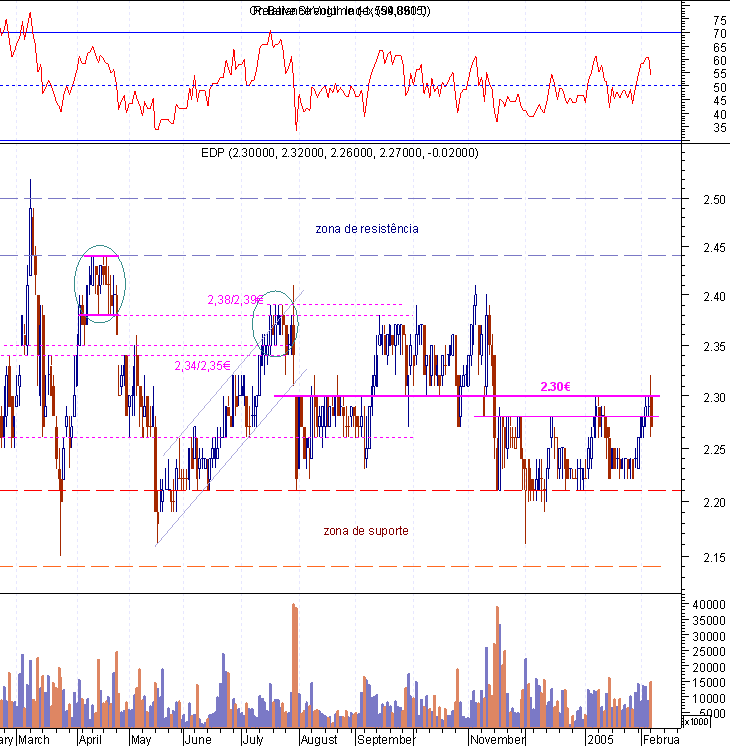The image size is (730, 746).
Task: Click the August label on time axis
Action: [319, 740]
